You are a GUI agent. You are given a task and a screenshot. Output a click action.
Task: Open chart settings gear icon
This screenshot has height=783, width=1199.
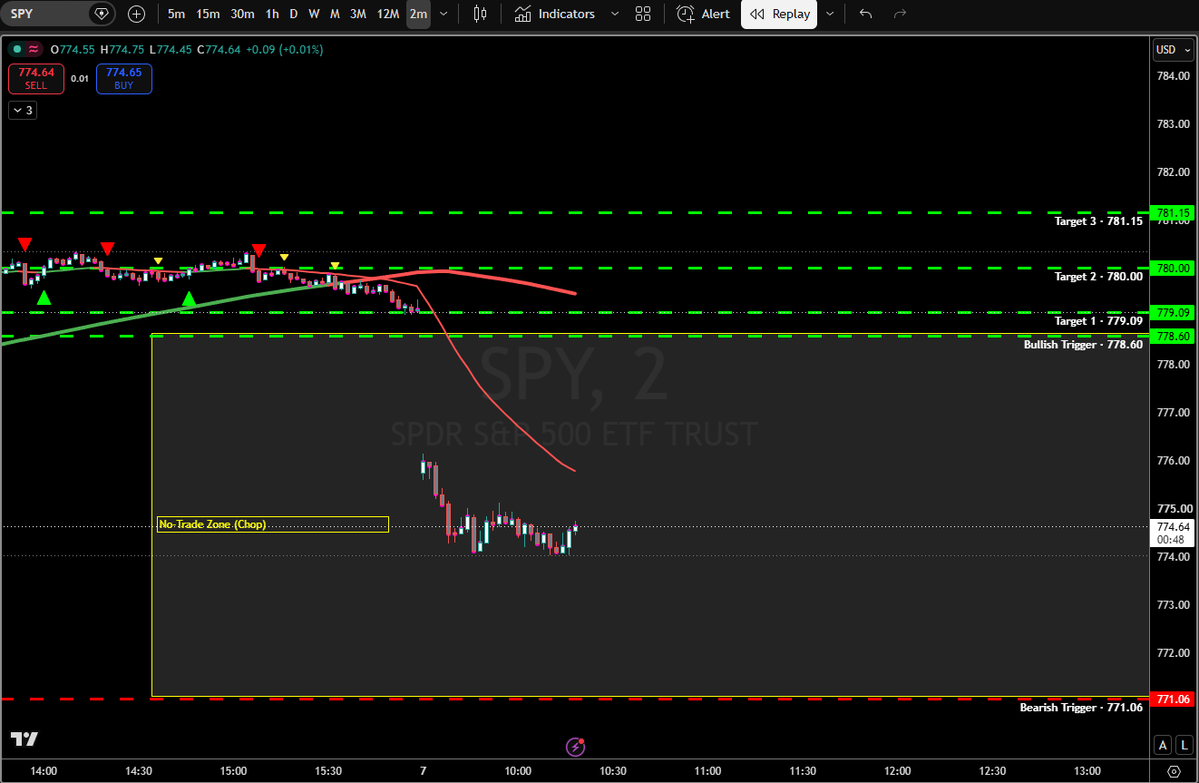click(1174, 771)
